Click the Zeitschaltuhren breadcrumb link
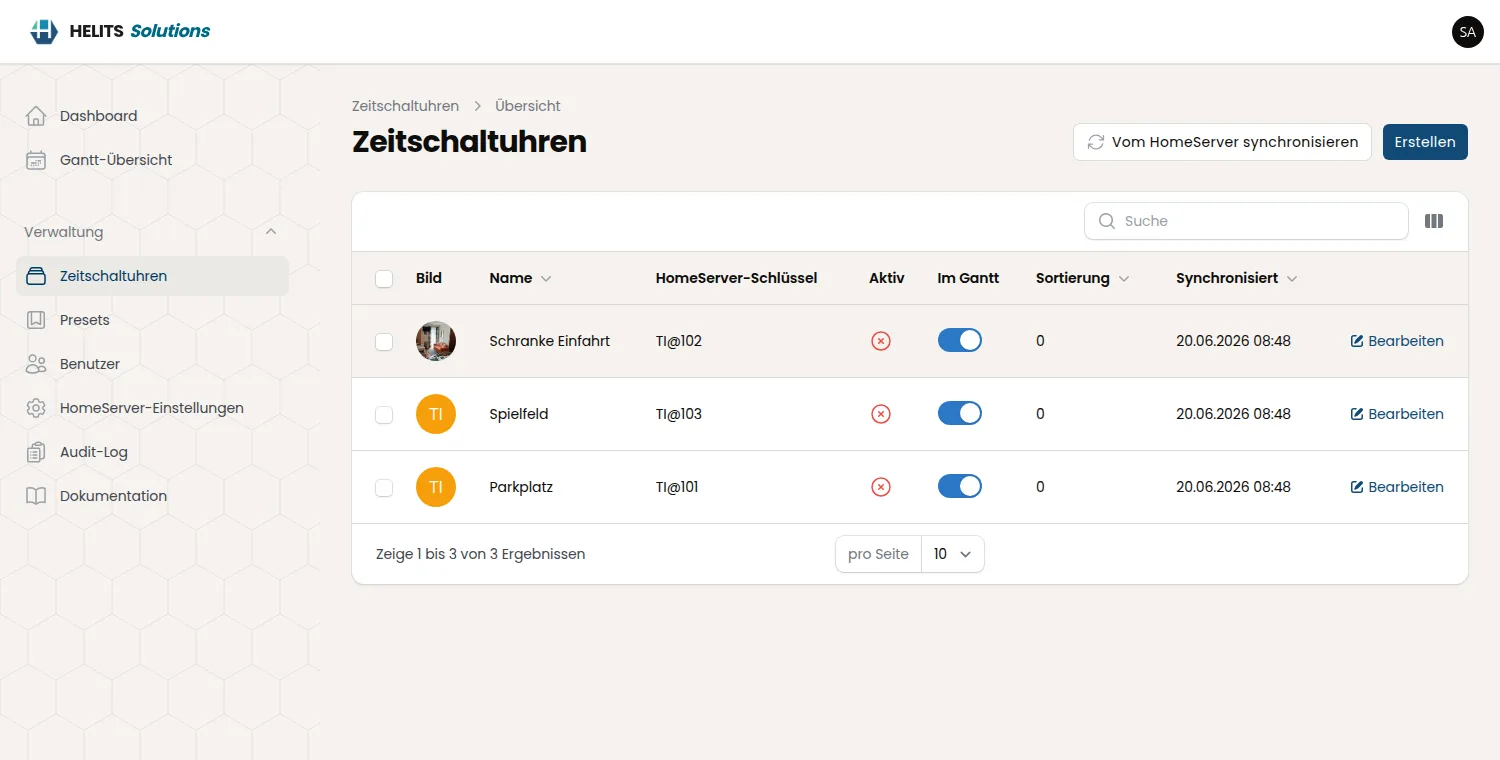The image size is (1500, 760). 405,106
